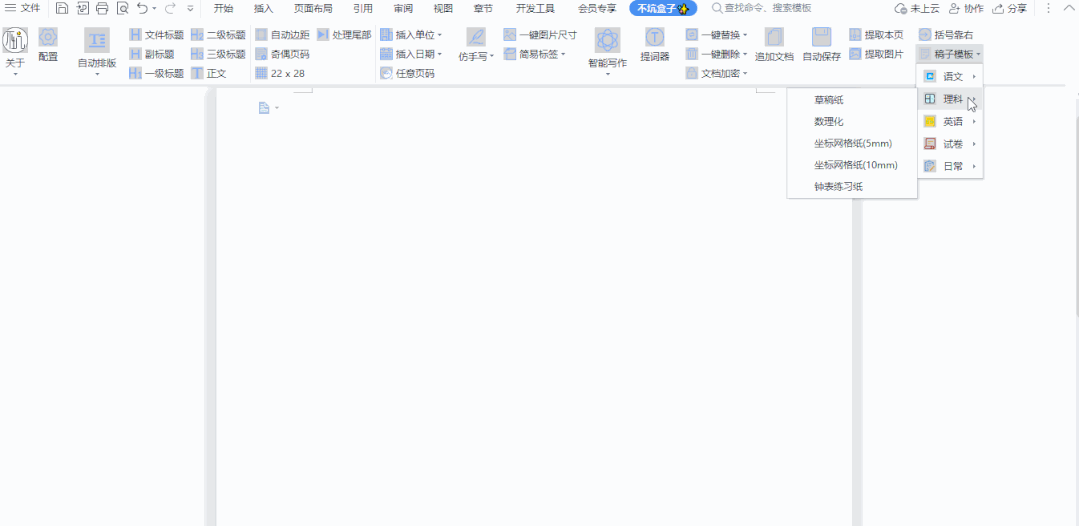Image resolution: width=1079 pixels, height=526 pixels.
Task: Open the 一键替换 dropdown
Action: click(x=716, y=35)
